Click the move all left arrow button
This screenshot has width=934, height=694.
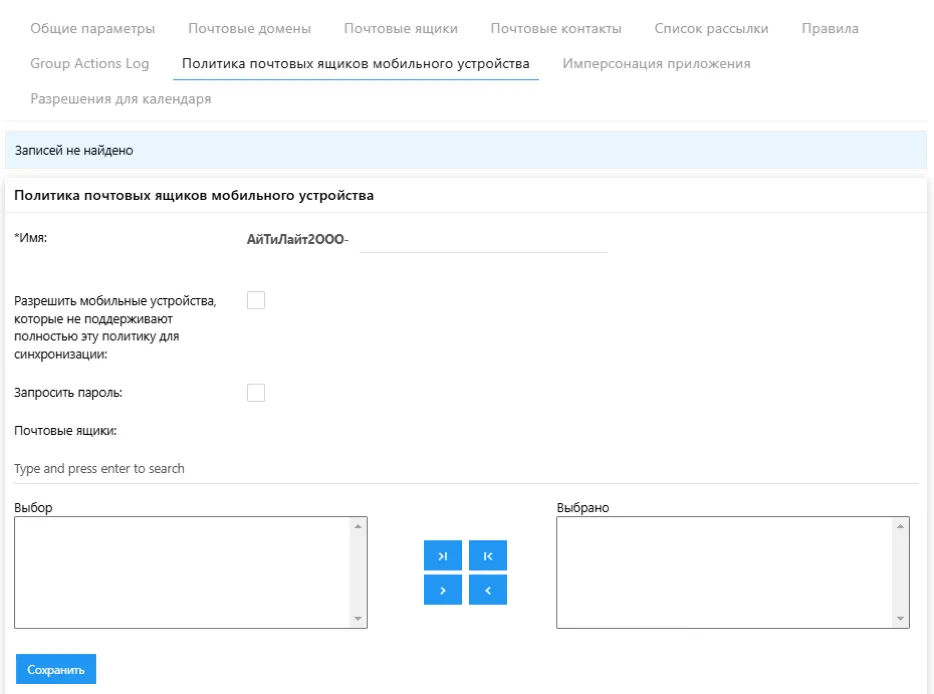(x=488, y=556)
